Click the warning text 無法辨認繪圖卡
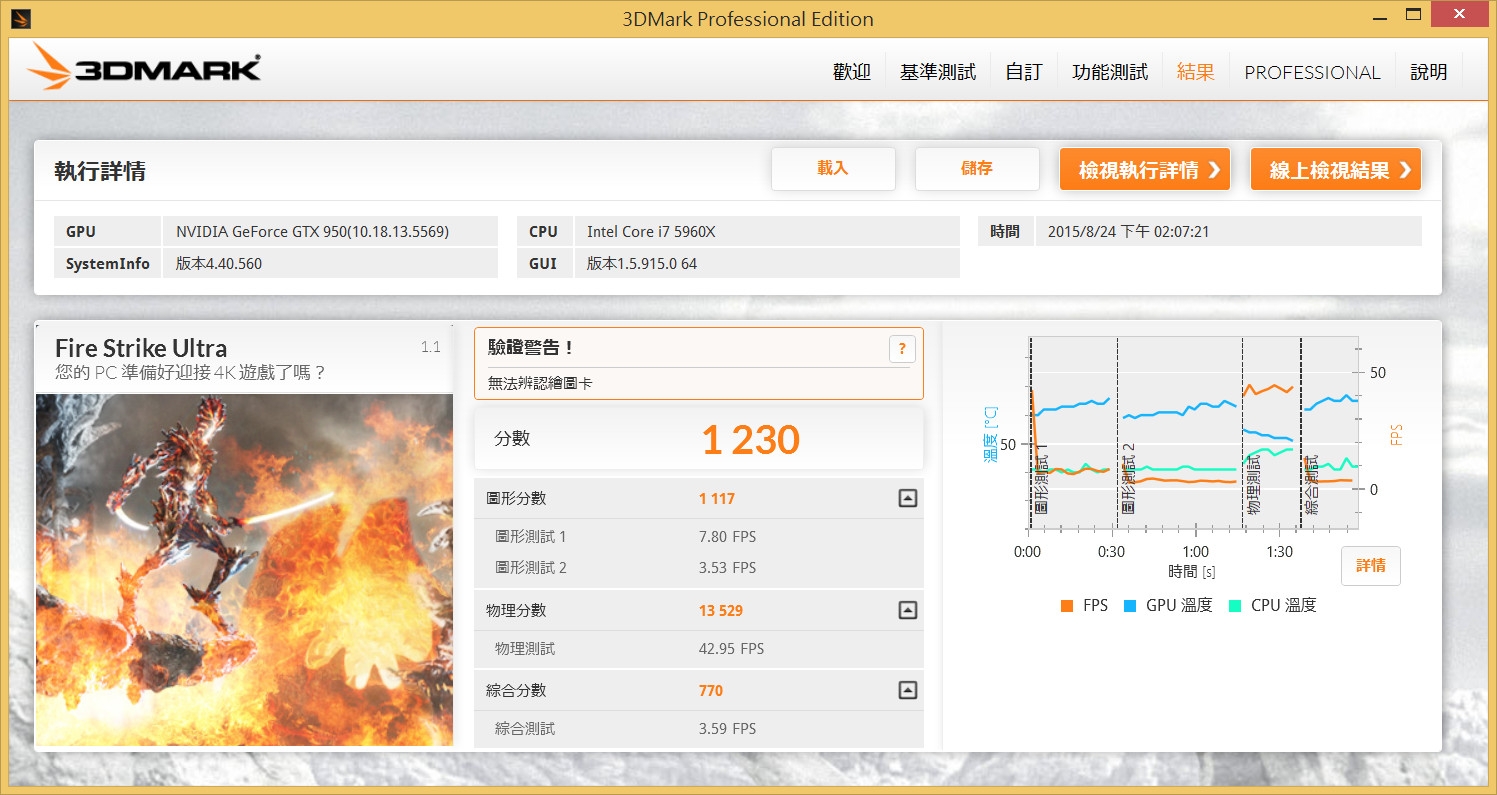 point(540,383)
